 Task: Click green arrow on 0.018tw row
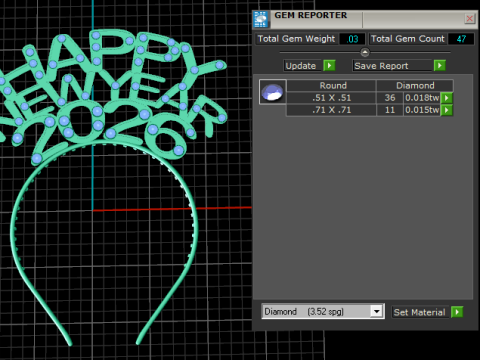click(x=447, y=98)
